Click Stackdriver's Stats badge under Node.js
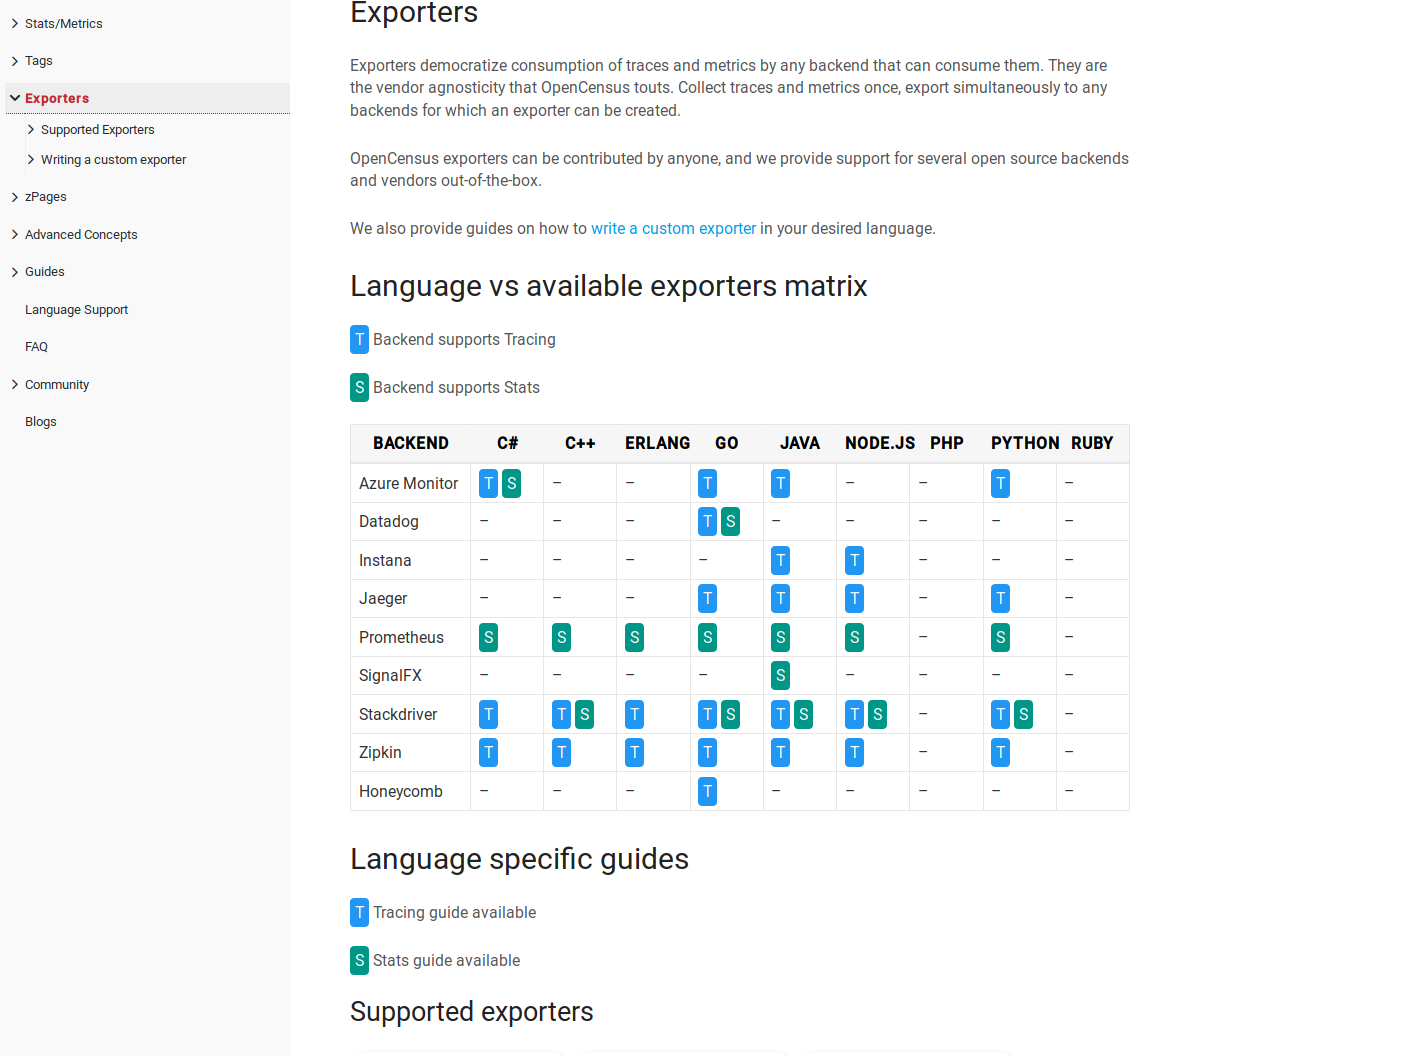The width and height of the screenshot is (1427, 1056). coord(877,714)
